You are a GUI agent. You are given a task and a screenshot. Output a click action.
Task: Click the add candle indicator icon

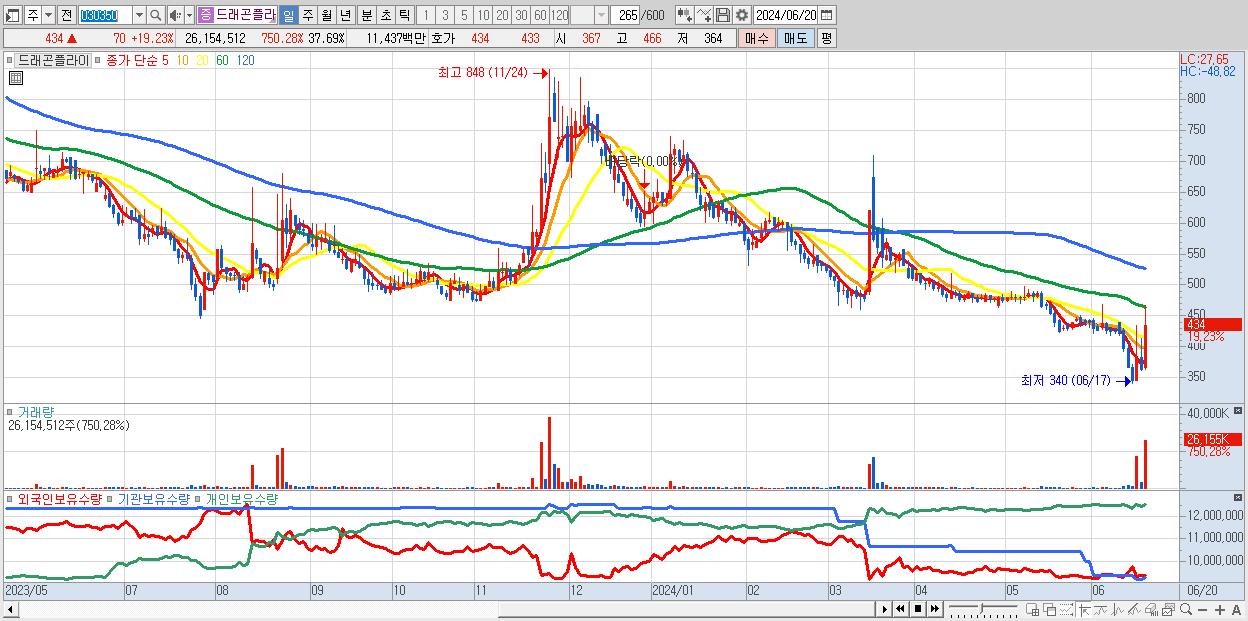tap(684, 15)
